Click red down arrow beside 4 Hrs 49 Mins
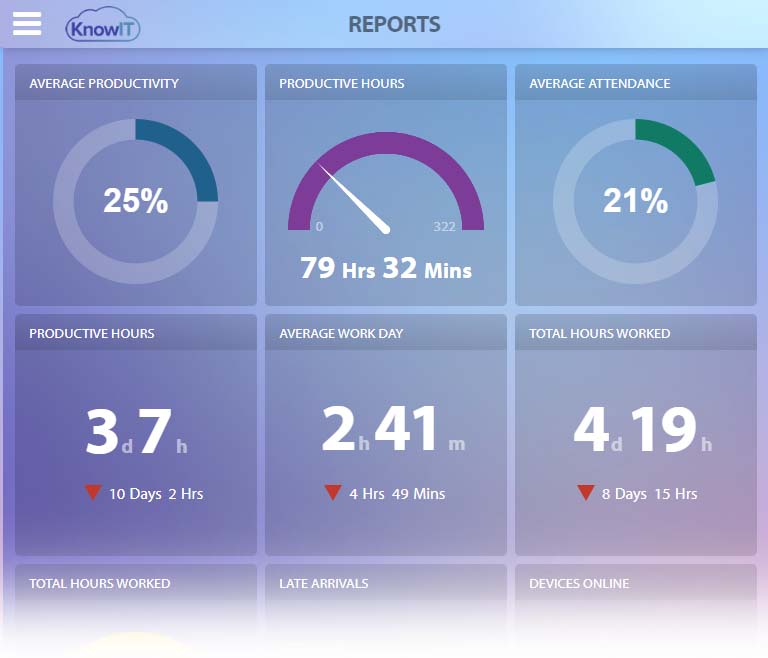Image resolution: width=768 pixels, height=658 pixels. (x=333, y=492)
